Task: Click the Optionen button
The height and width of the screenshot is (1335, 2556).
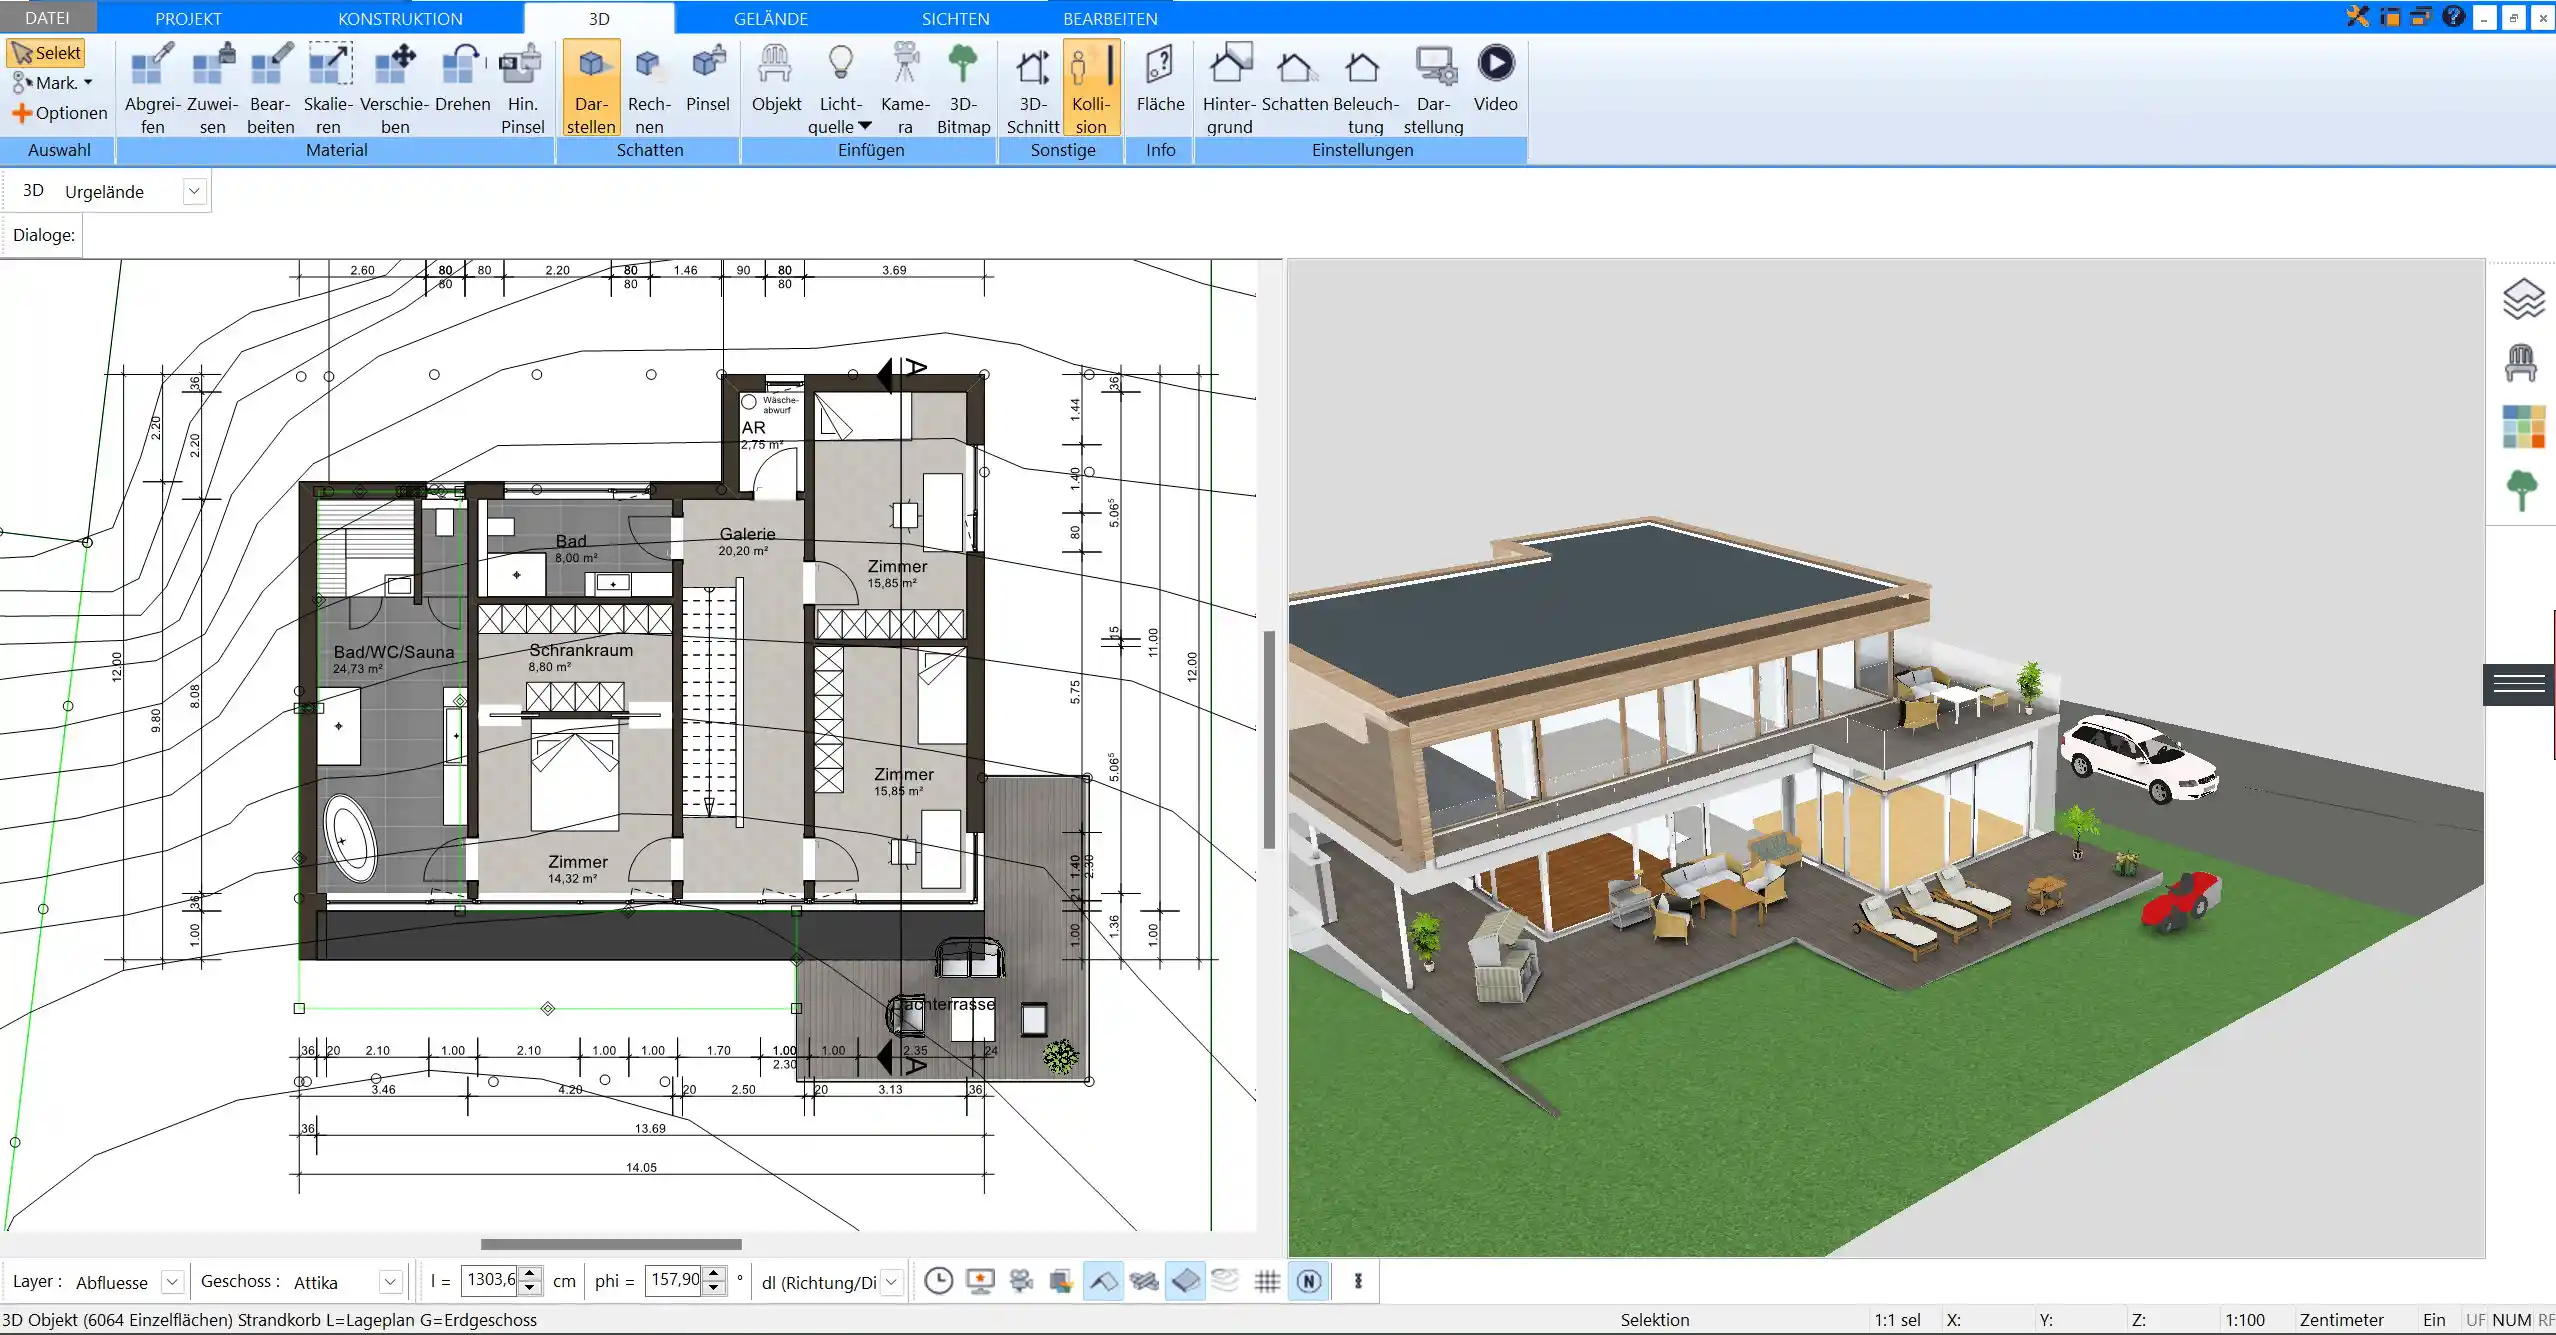Action: 60,113
